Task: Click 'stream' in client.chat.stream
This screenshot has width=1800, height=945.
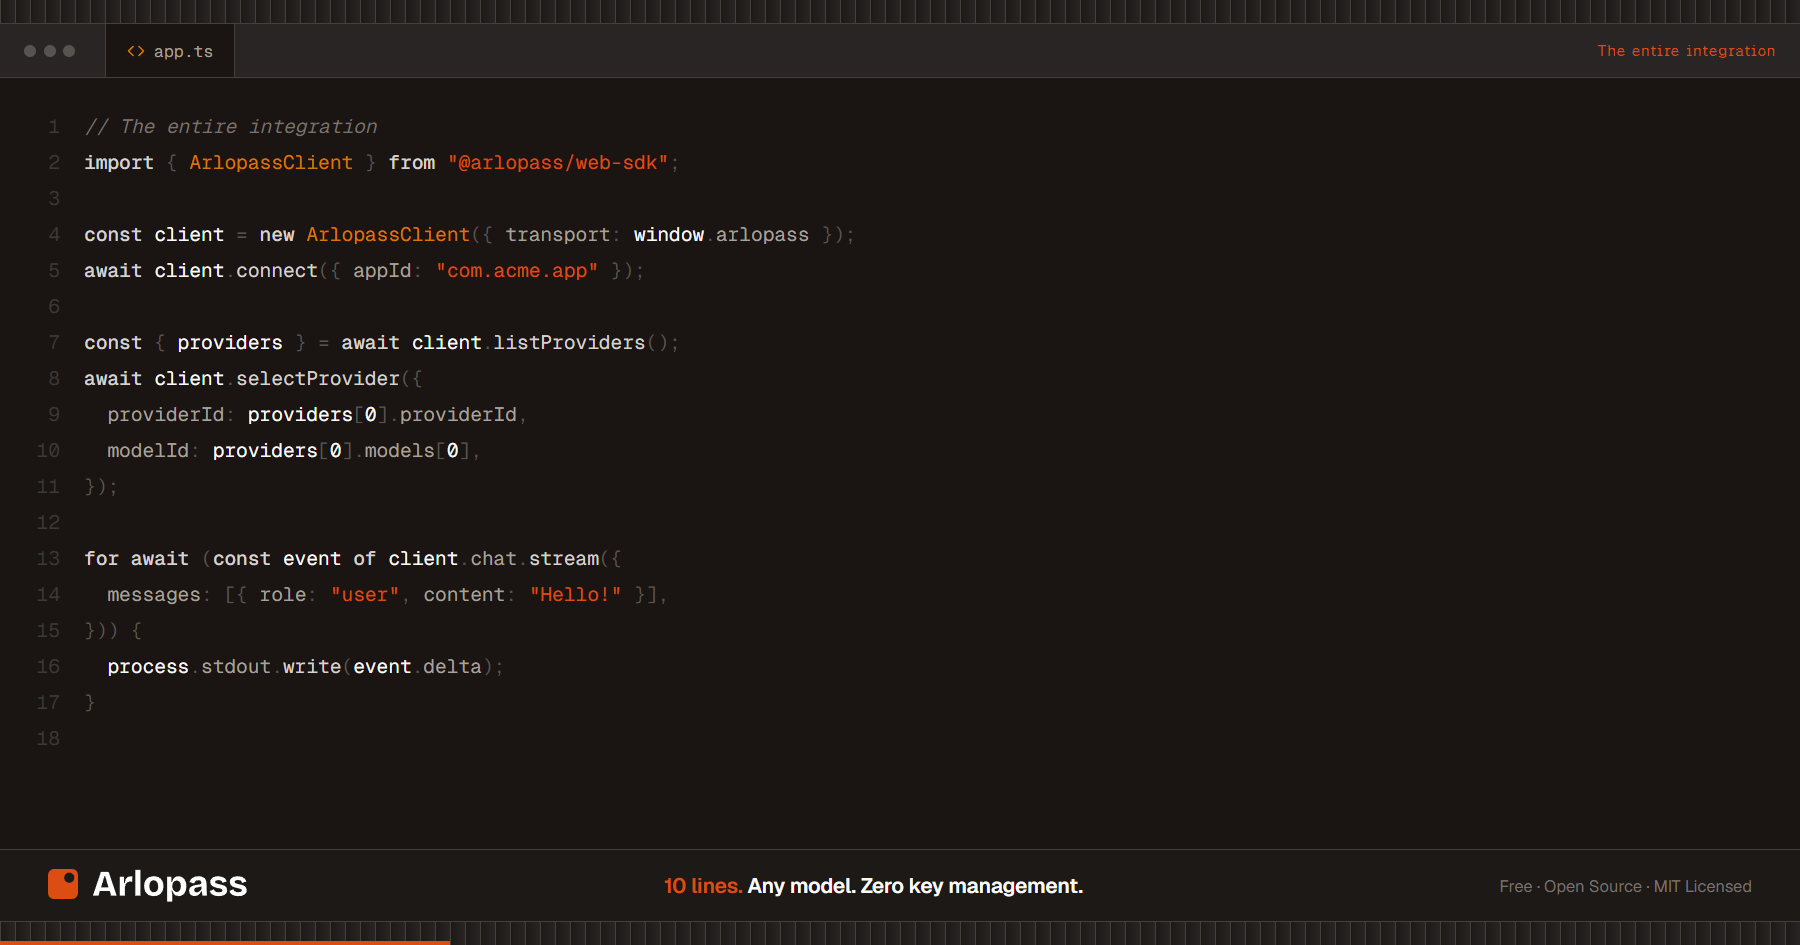Action: [564, 559]
